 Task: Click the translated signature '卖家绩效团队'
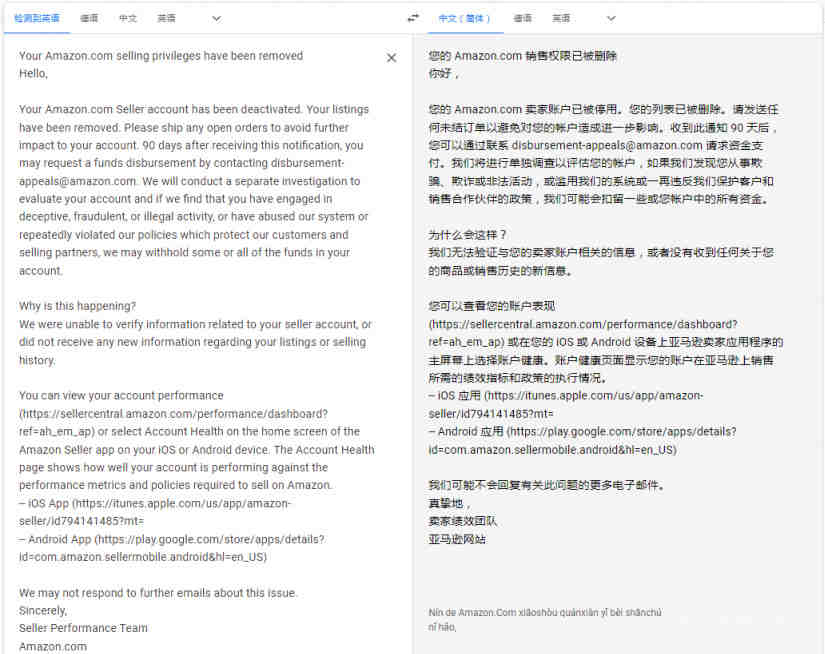(x=463, y=521)
